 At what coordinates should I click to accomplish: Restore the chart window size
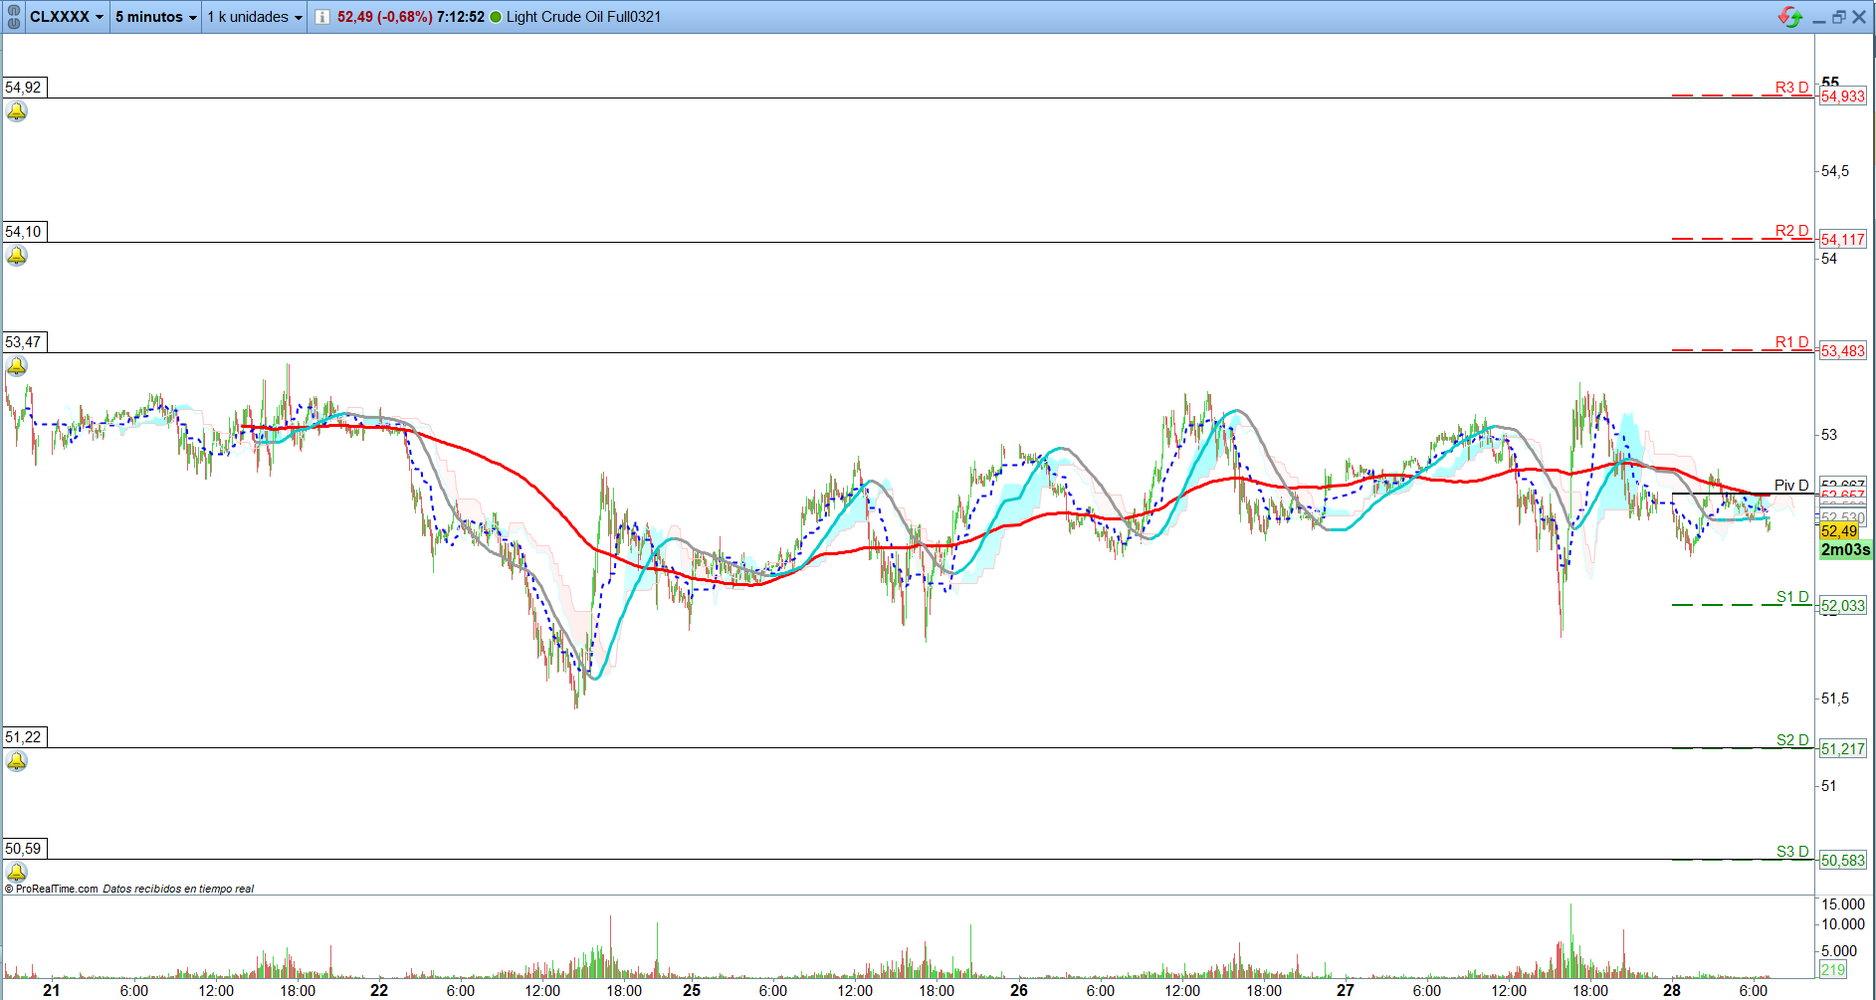pyautogui.click(x=1838, y=17)
